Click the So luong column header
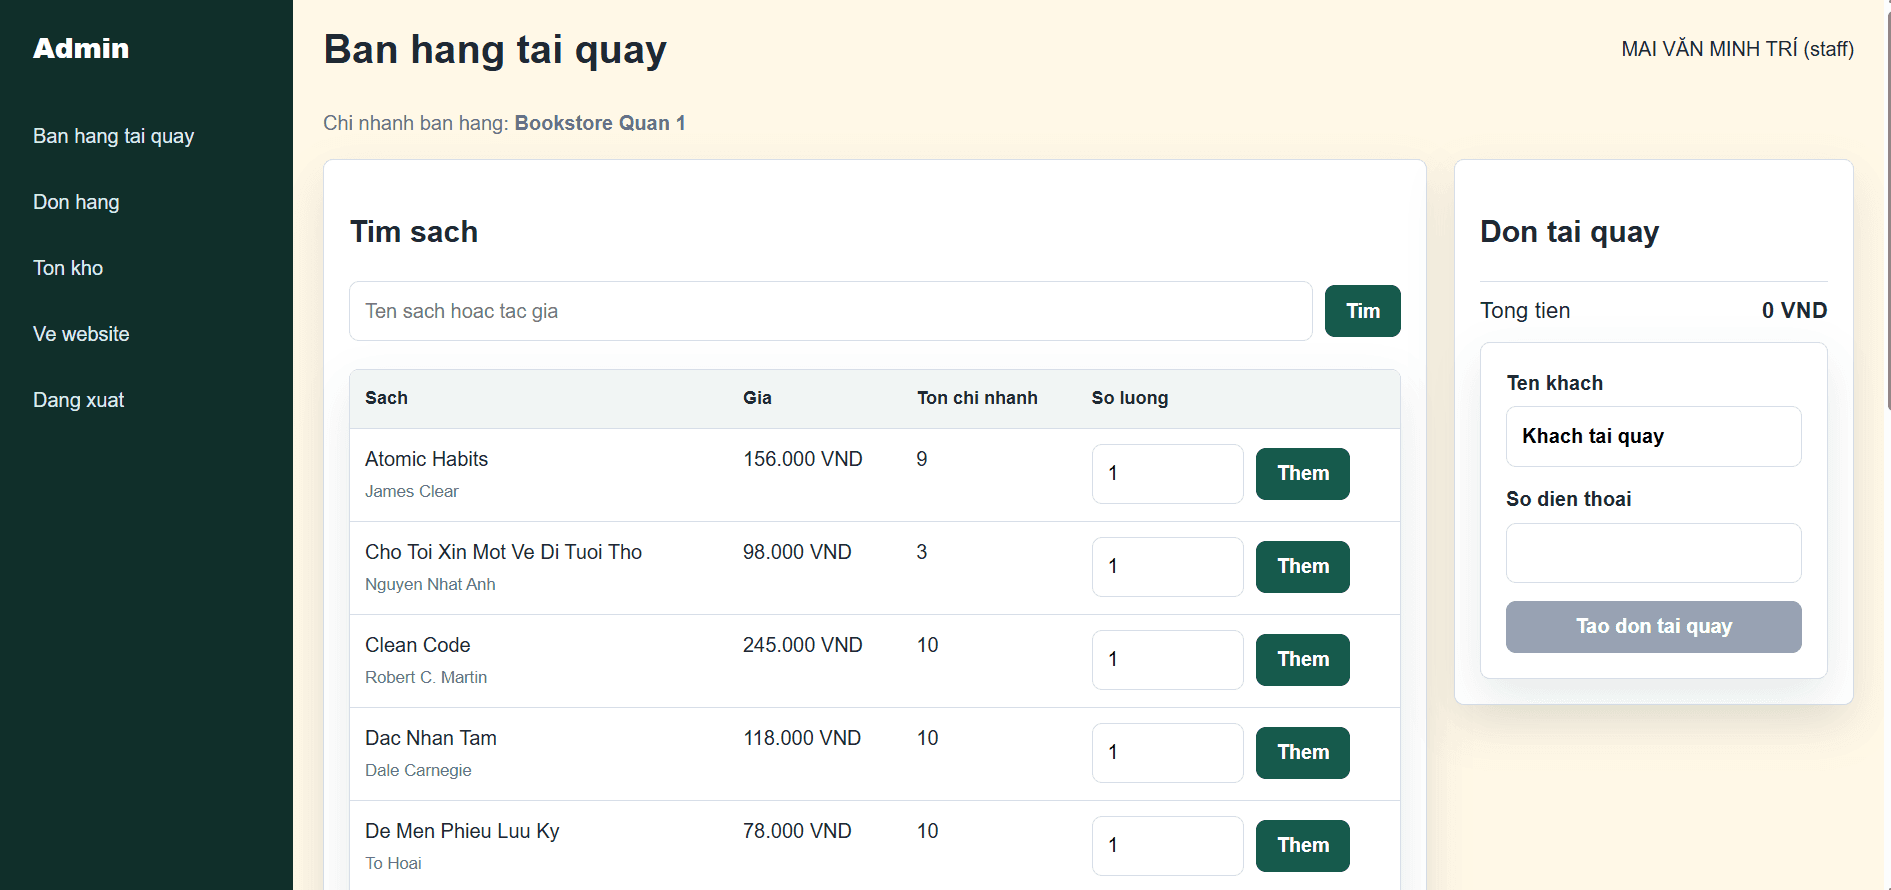Screen dimensions: 1891x890 1129,398
